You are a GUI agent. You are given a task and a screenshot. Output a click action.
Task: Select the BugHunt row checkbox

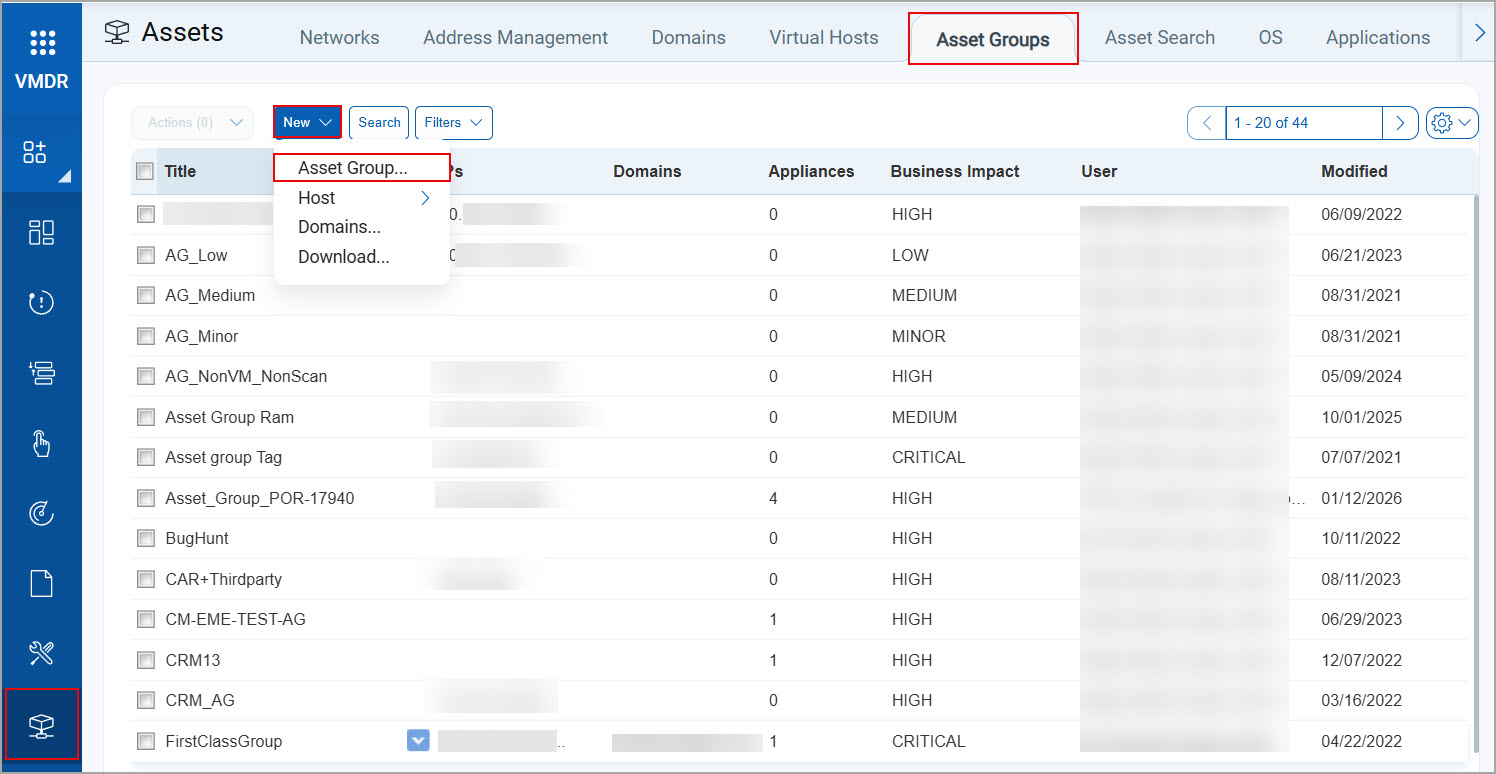tap(146, 538)
